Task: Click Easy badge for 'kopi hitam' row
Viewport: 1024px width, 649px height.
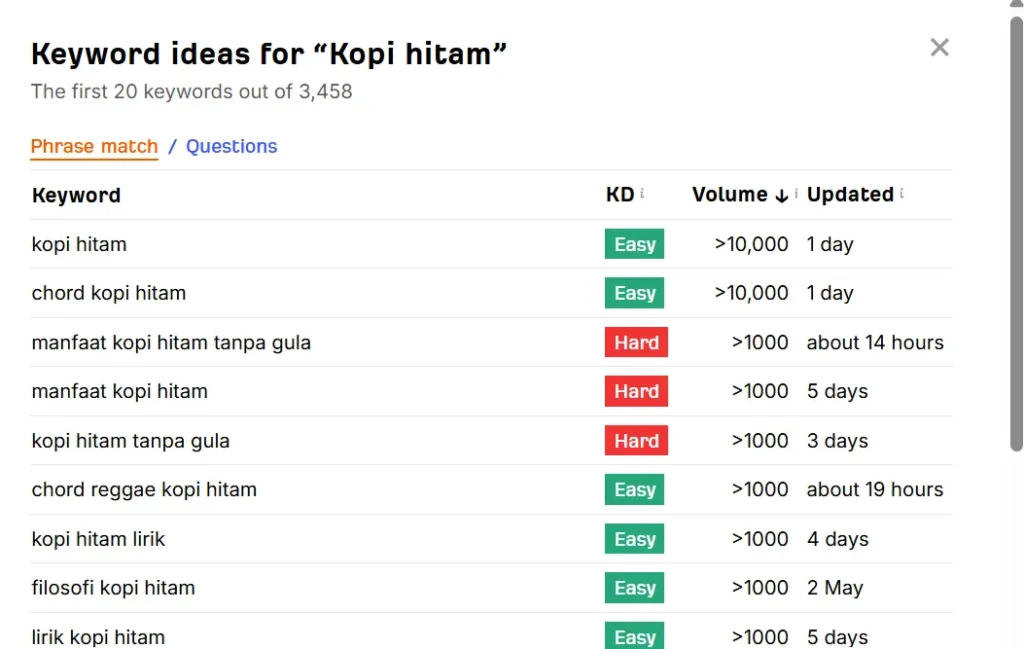Action: tap(634, 244)
